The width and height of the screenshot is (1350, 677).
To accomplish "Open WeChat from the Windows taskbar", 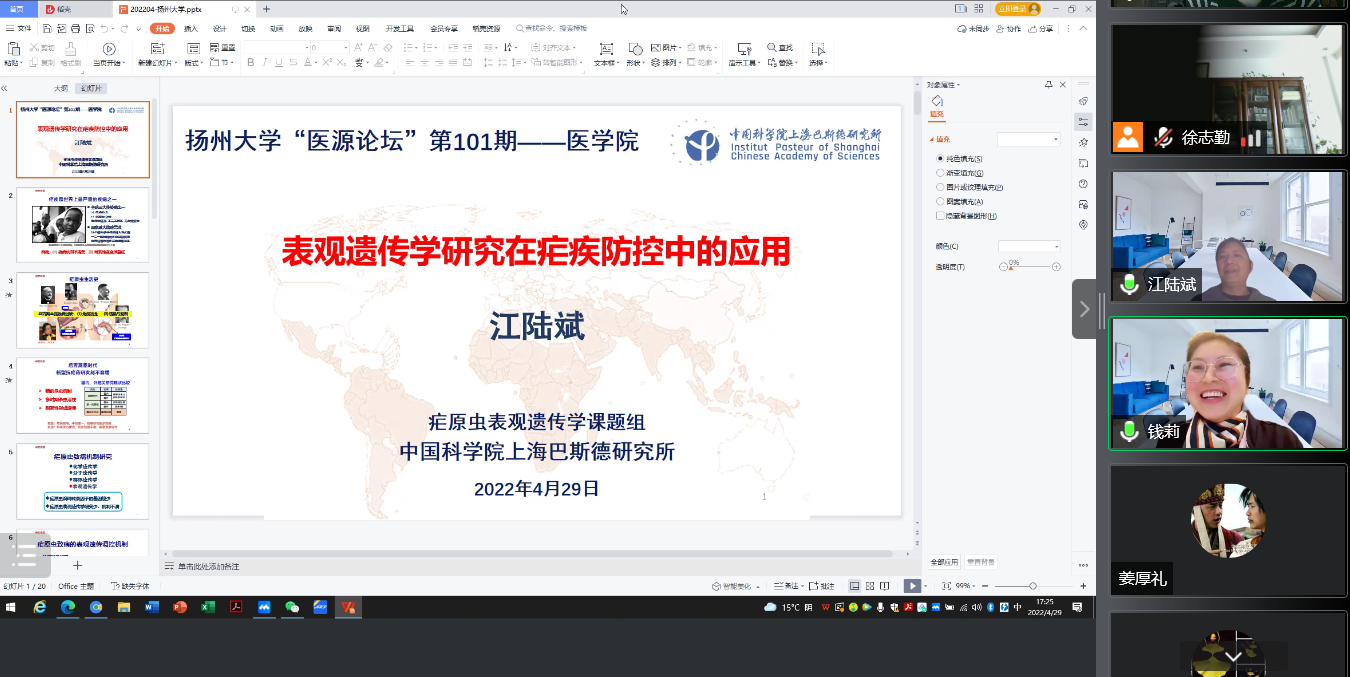I will click(292, 607).
